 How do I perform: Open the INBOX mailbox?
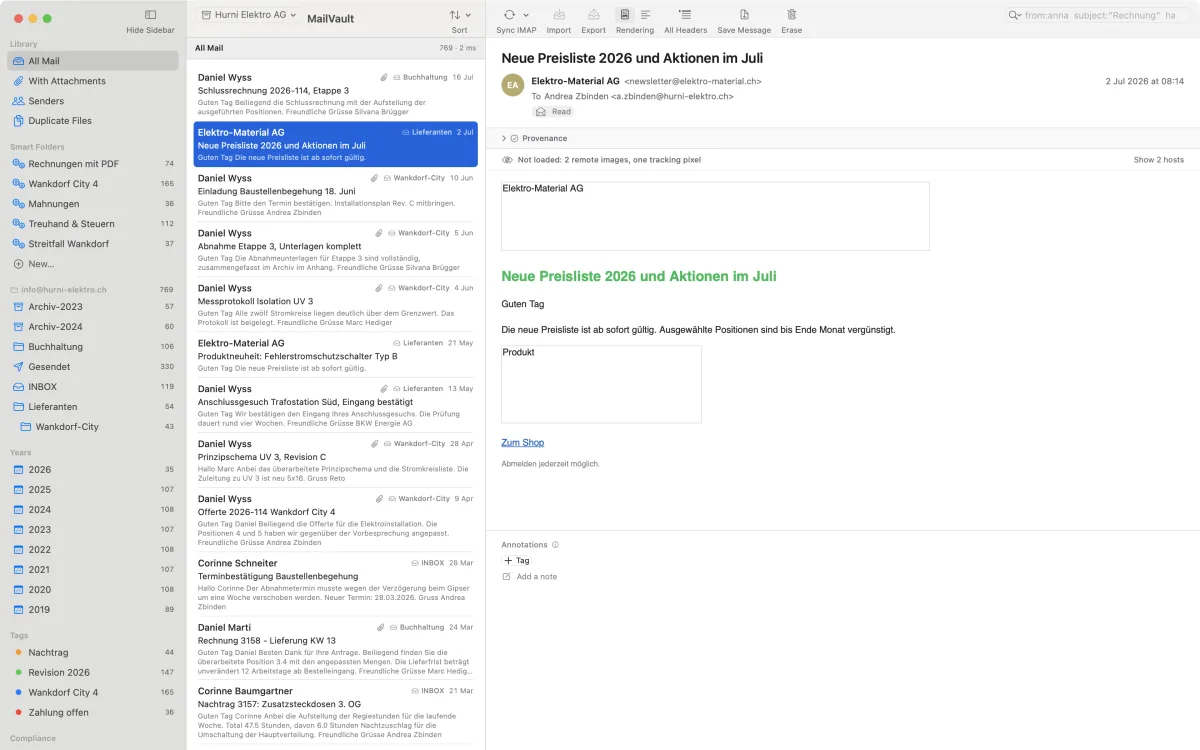93,387
